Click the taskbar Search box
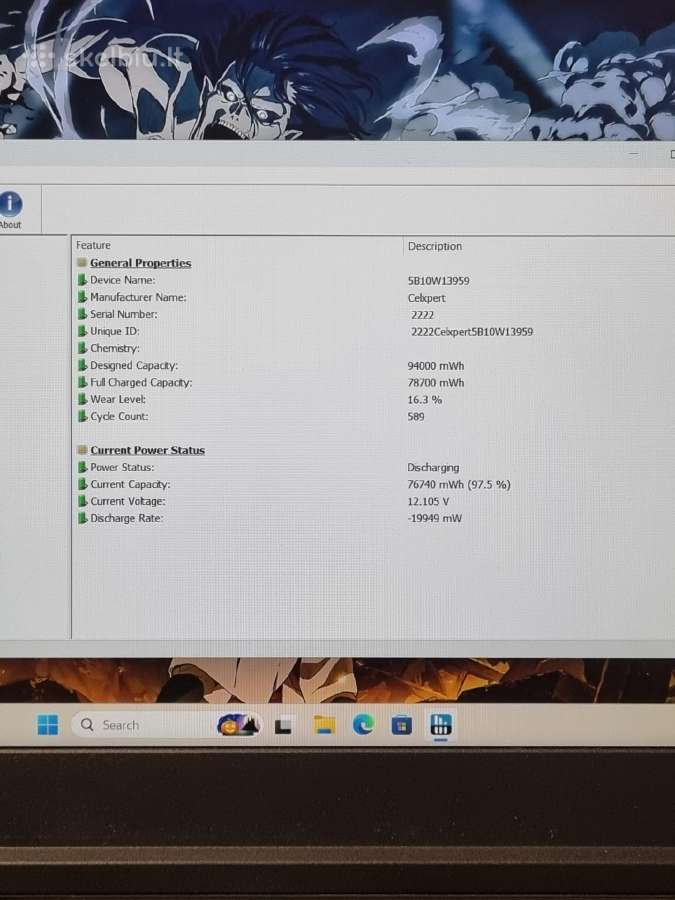 click(166, 725)
